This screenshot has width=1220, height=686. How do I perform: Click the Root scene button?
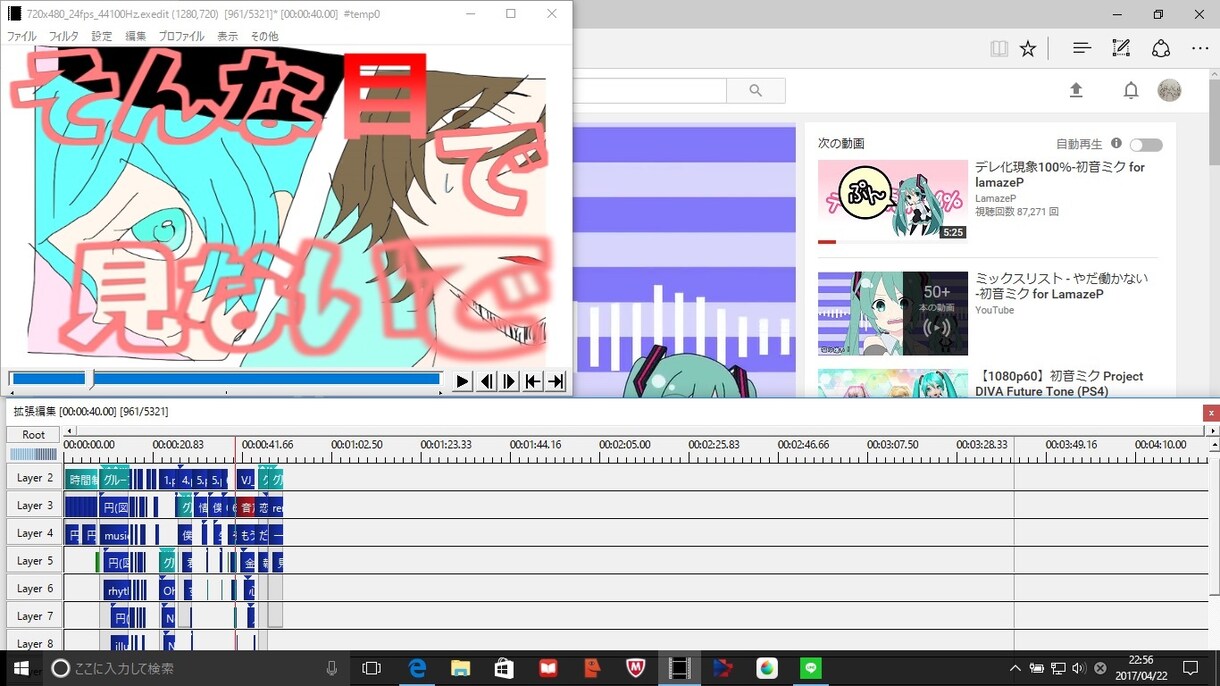[x=33, y=435]
